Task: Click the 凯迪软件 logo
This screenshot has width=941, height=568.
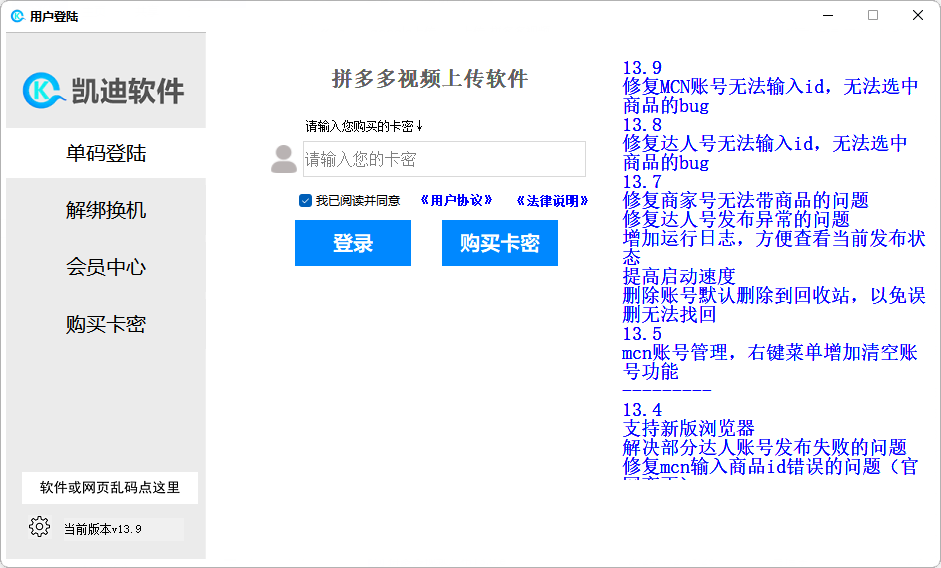Action: [x=103, y=91]
